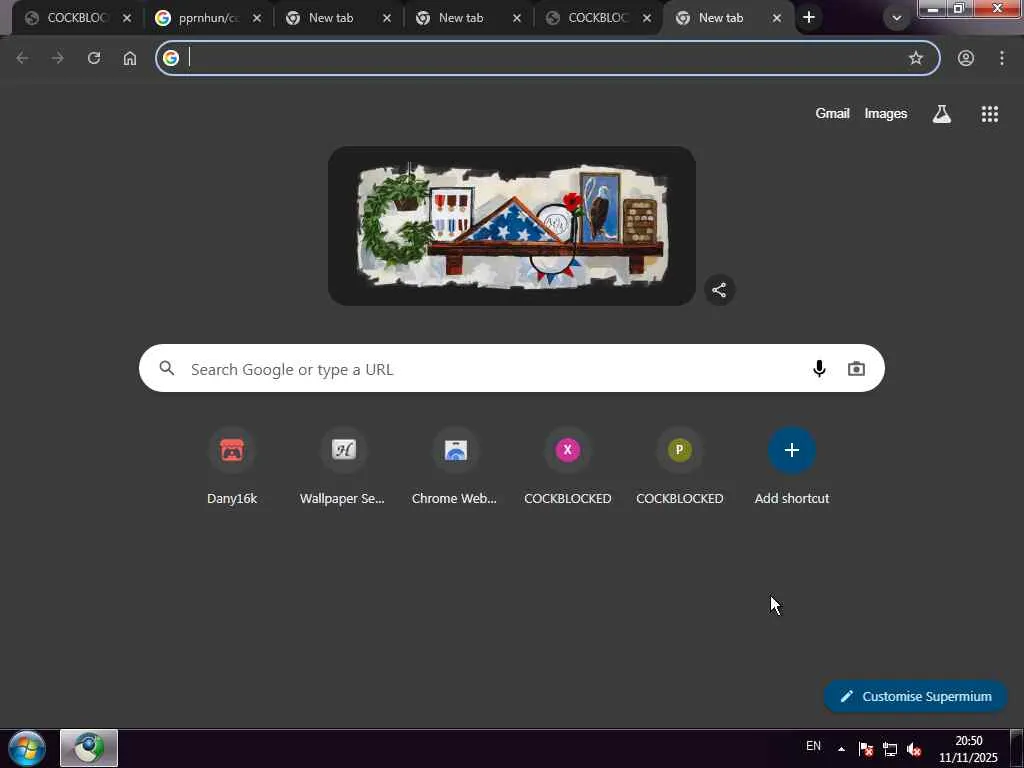
Task: Click the Customise Supermium button
Action: (x=916, y=696)
